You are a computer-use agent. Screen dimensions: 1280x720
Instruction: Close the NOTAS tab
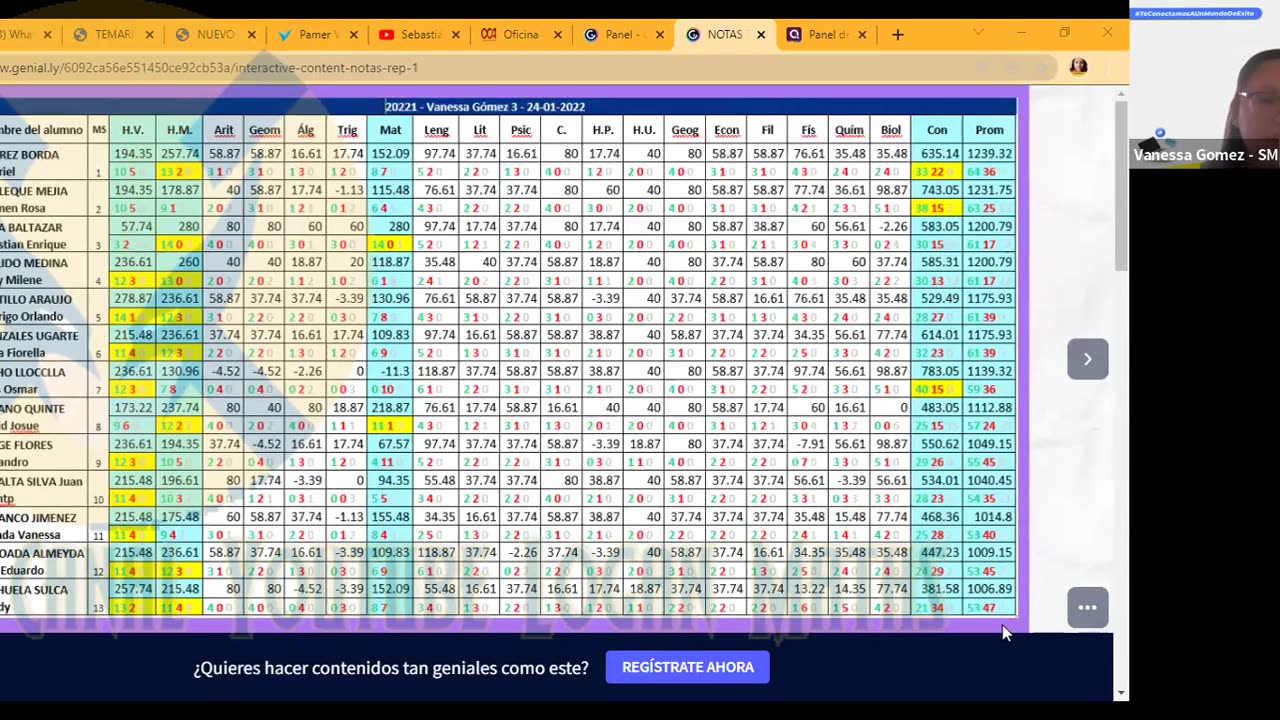760,34
